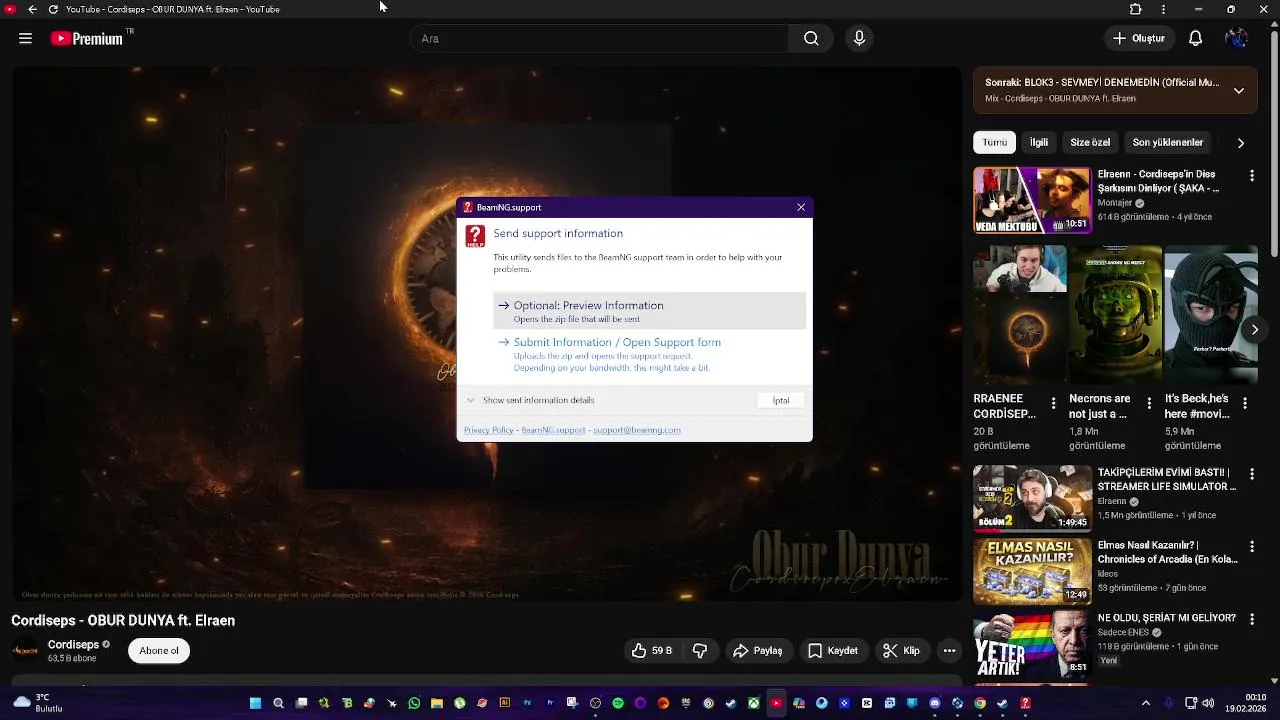
Task: Open Takipçilerim Evimi Bastı thumbnail
Action: point(1032,498)
